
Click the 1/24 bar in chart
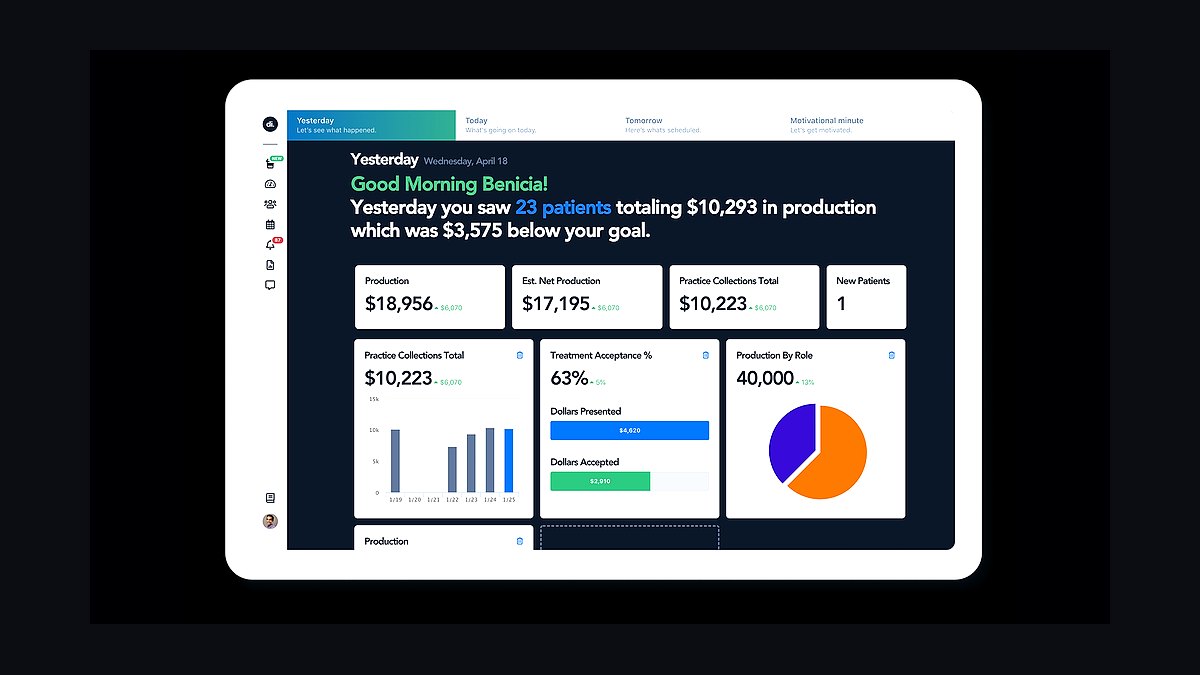tap(490, 460)
